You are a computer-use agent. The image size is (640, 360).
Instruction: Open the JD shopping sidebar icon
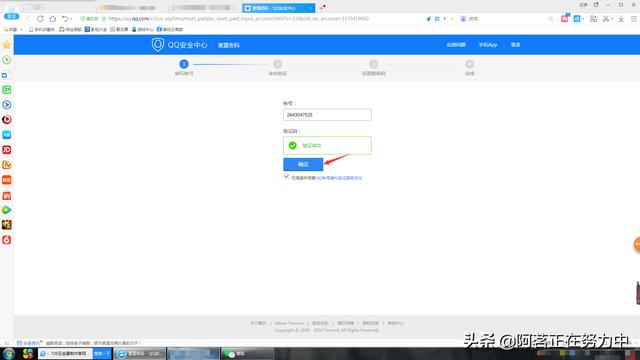coord(7,150)
